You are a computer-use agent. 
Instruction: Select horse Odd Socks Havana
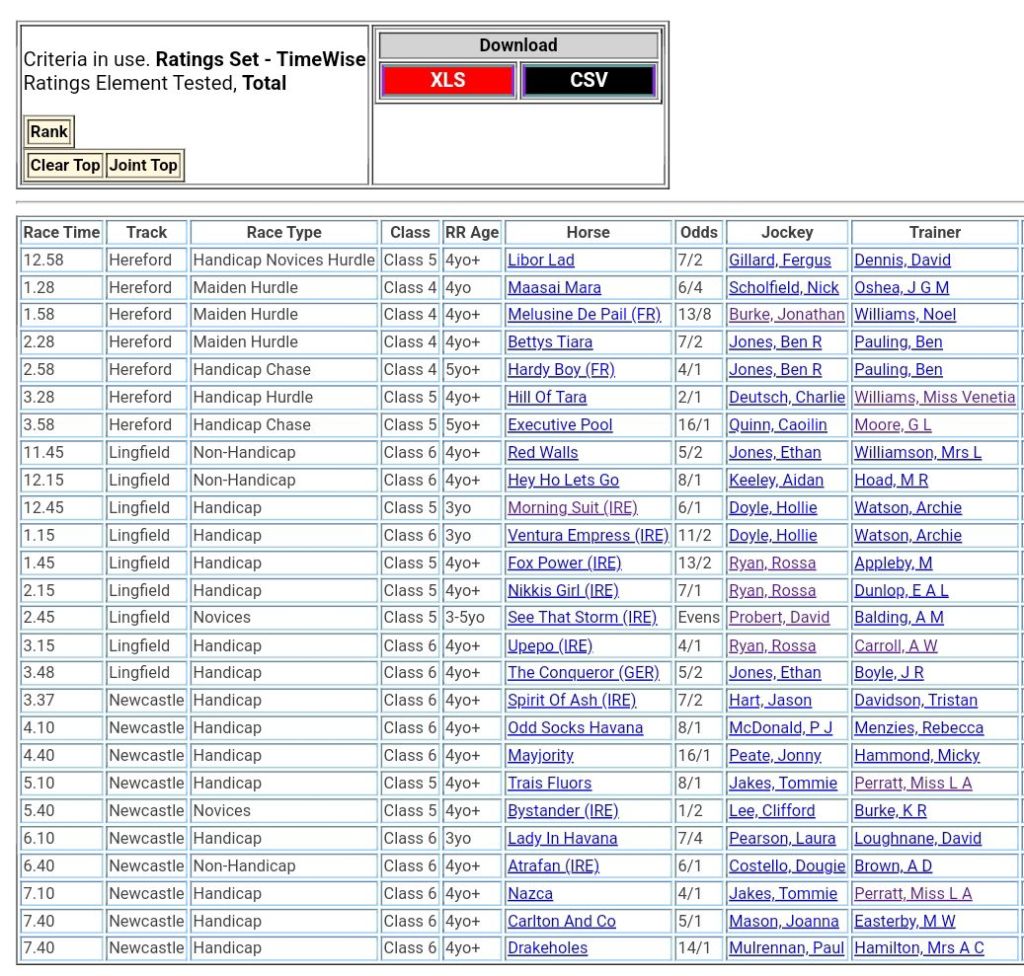[x=575, y=728]
